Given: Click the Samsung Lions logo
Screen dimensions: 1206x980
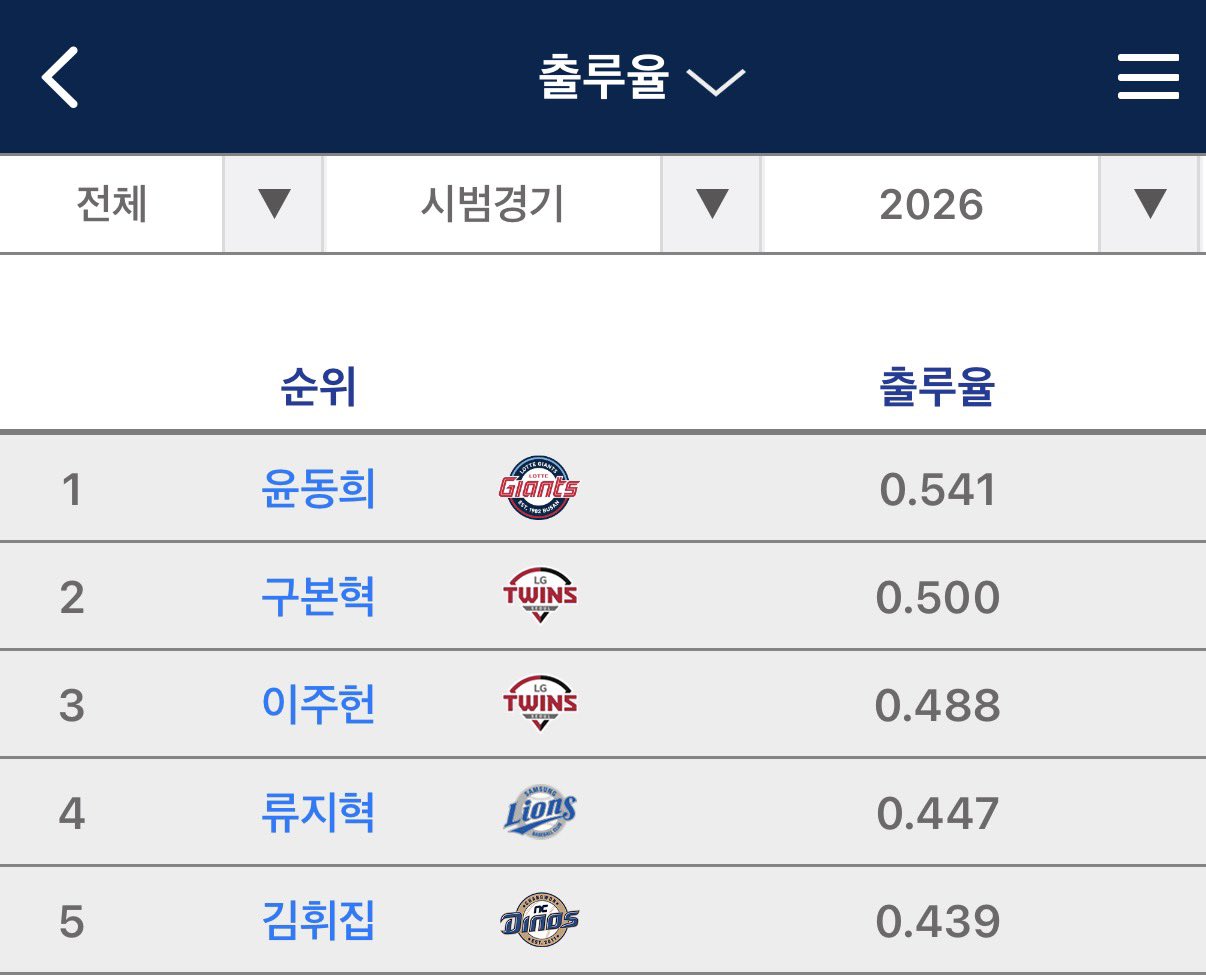Looking at the screenshot, I should click(540, 813).
